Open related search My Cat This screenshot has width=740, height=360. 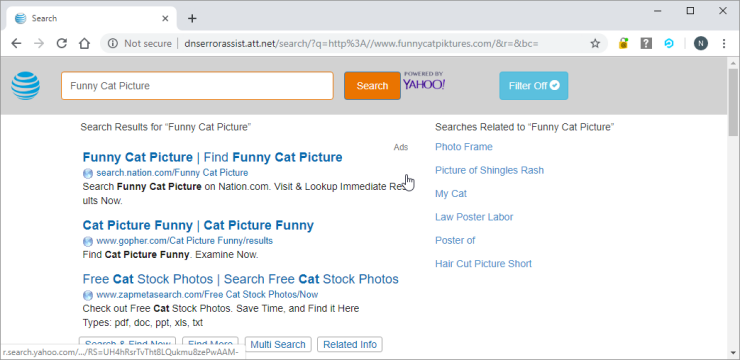click(x=451, y=193)
